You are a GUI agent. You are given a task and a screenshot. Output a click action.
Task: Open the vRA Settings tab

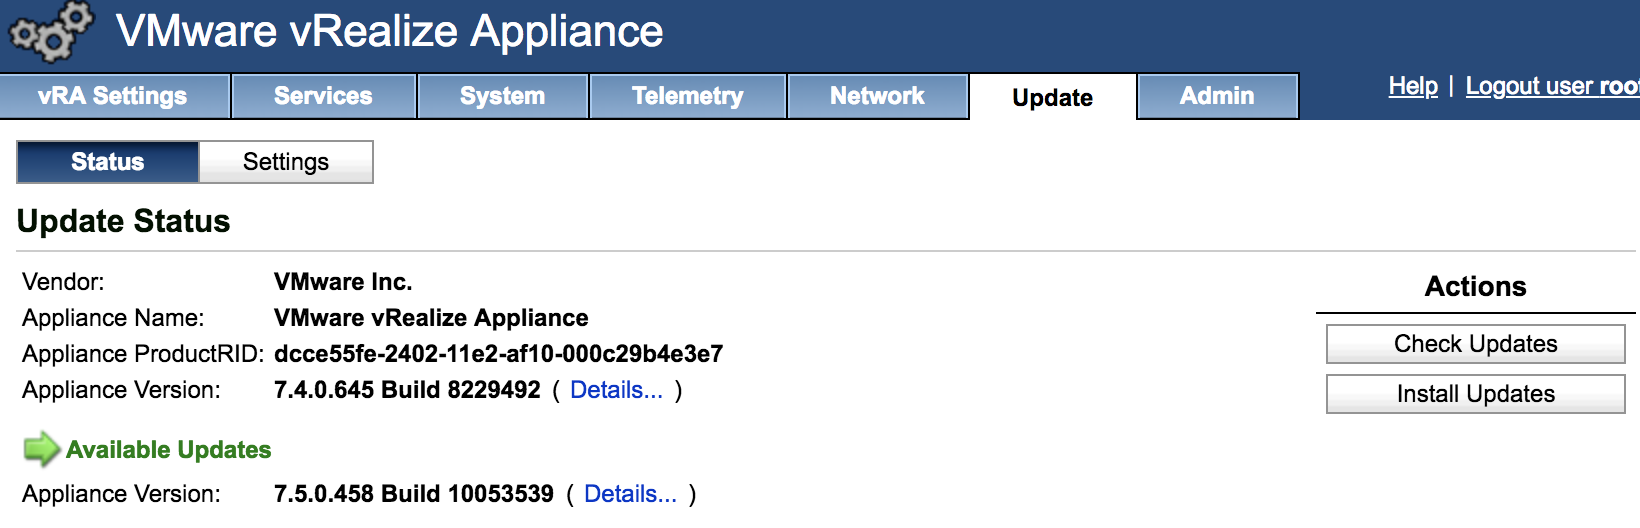tap(113, 96)
